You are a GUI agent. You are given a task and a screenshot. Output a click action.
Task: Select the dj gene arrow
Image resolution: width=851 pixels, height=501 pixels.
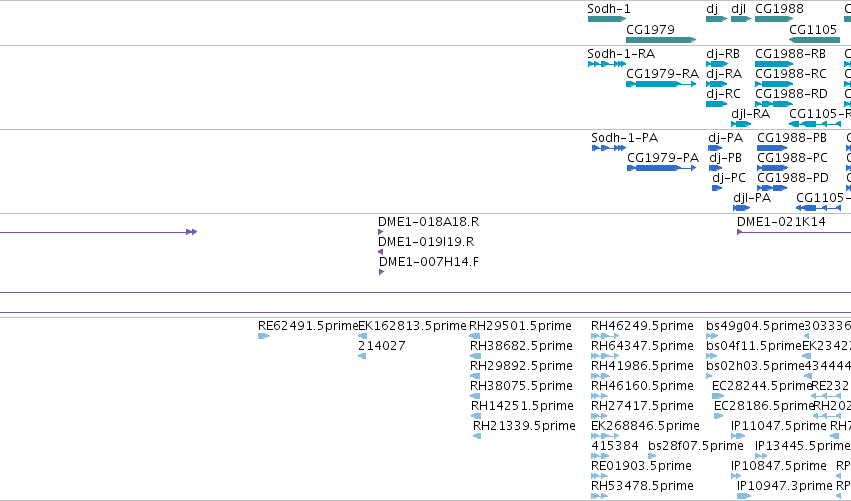[x=716, y=19]
